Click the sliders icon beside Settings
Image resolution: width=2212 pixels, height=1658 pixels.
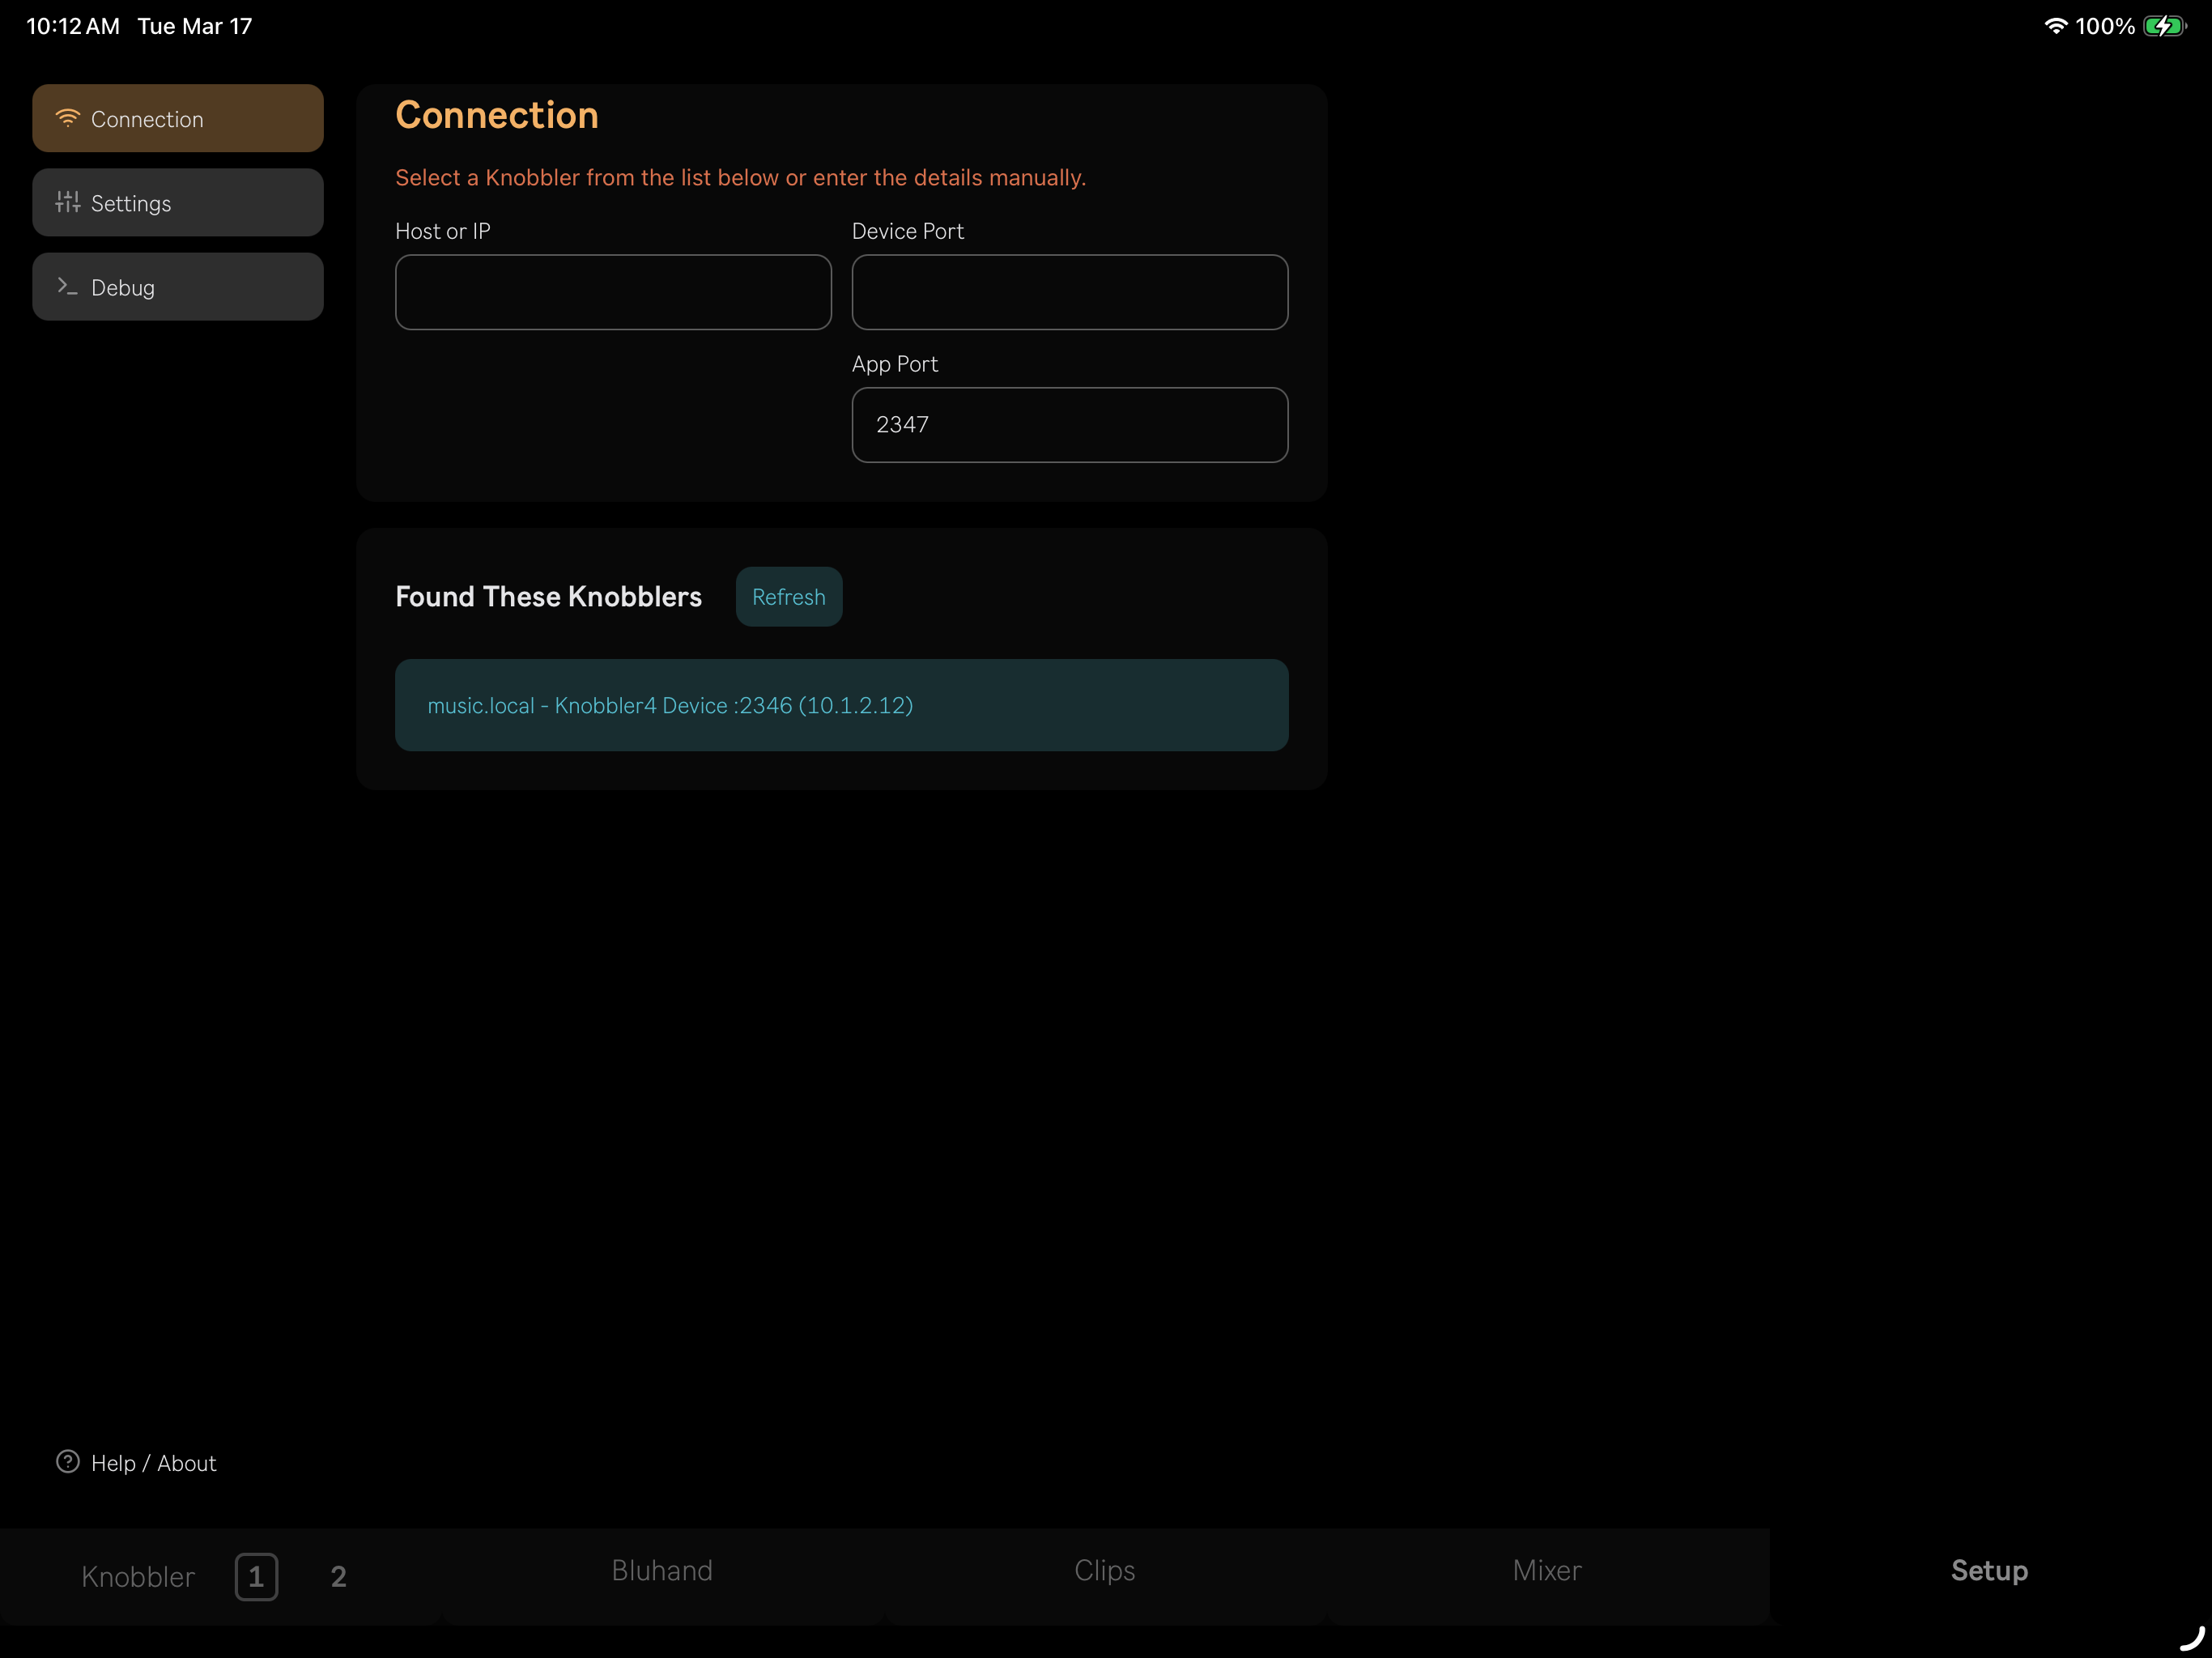[x=67, y=202]
